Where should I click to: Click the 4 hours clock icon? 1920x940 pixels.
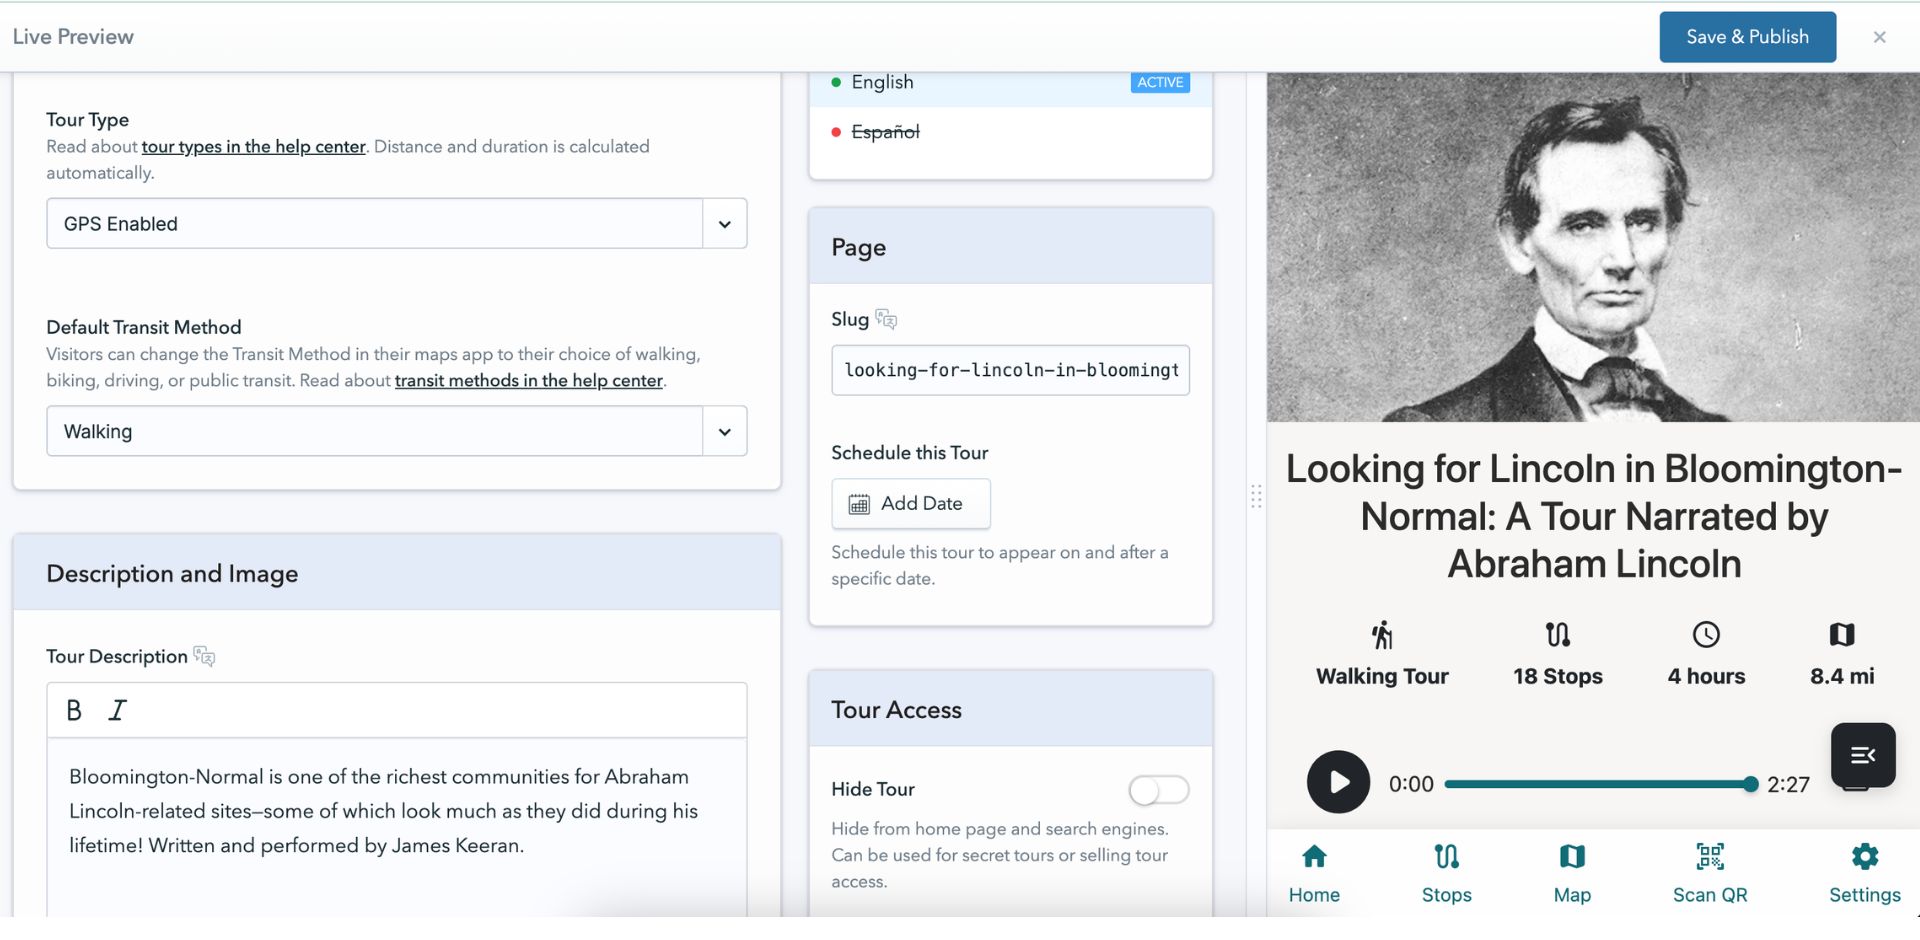coord(1705,635)
